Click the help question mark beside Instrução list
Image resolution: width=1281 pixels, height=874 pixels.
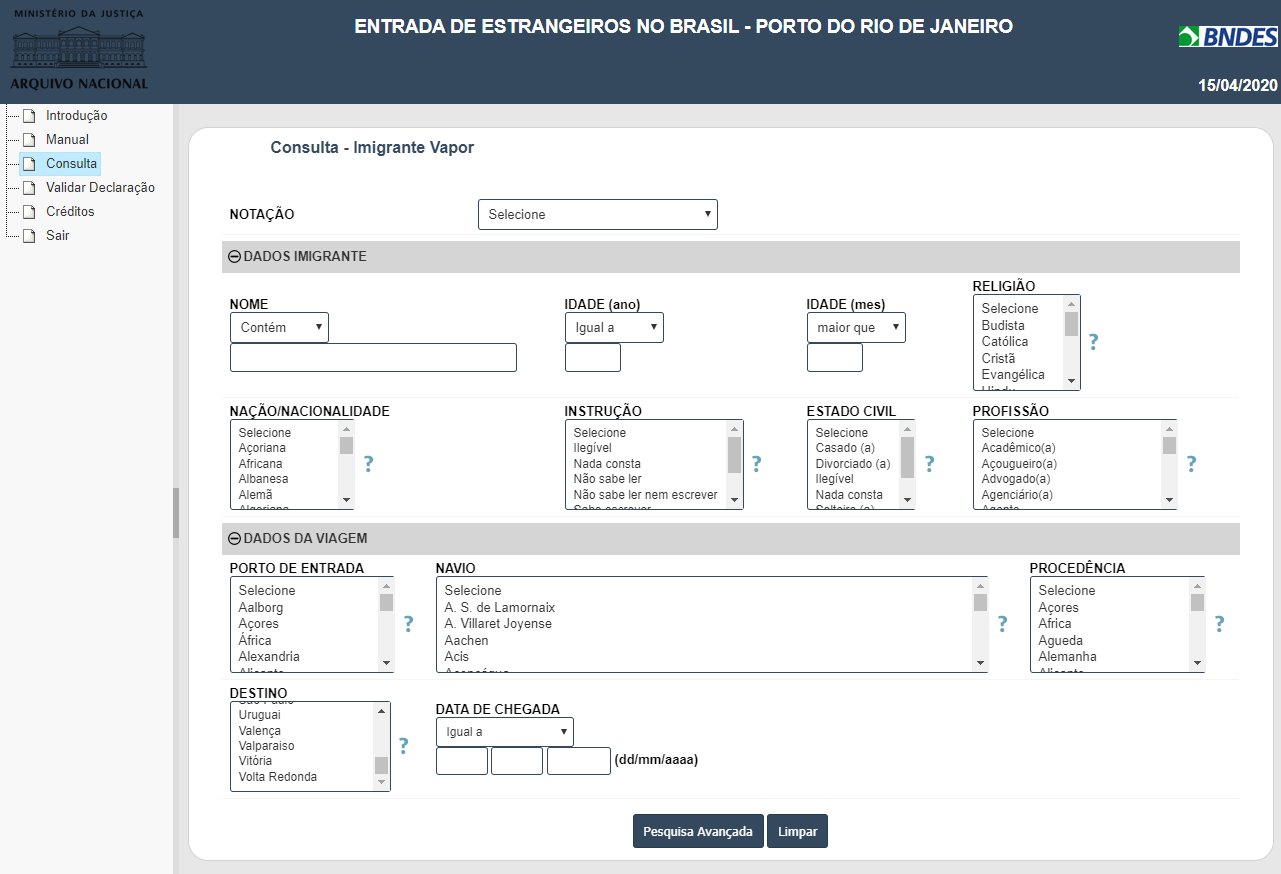click(756, 464)
